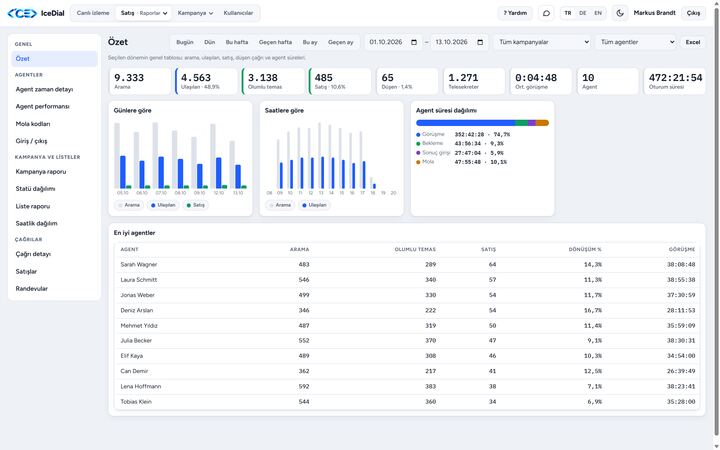Screen dimensions: 720x450
Task: Select the Dün date preset
Action: 209,42
